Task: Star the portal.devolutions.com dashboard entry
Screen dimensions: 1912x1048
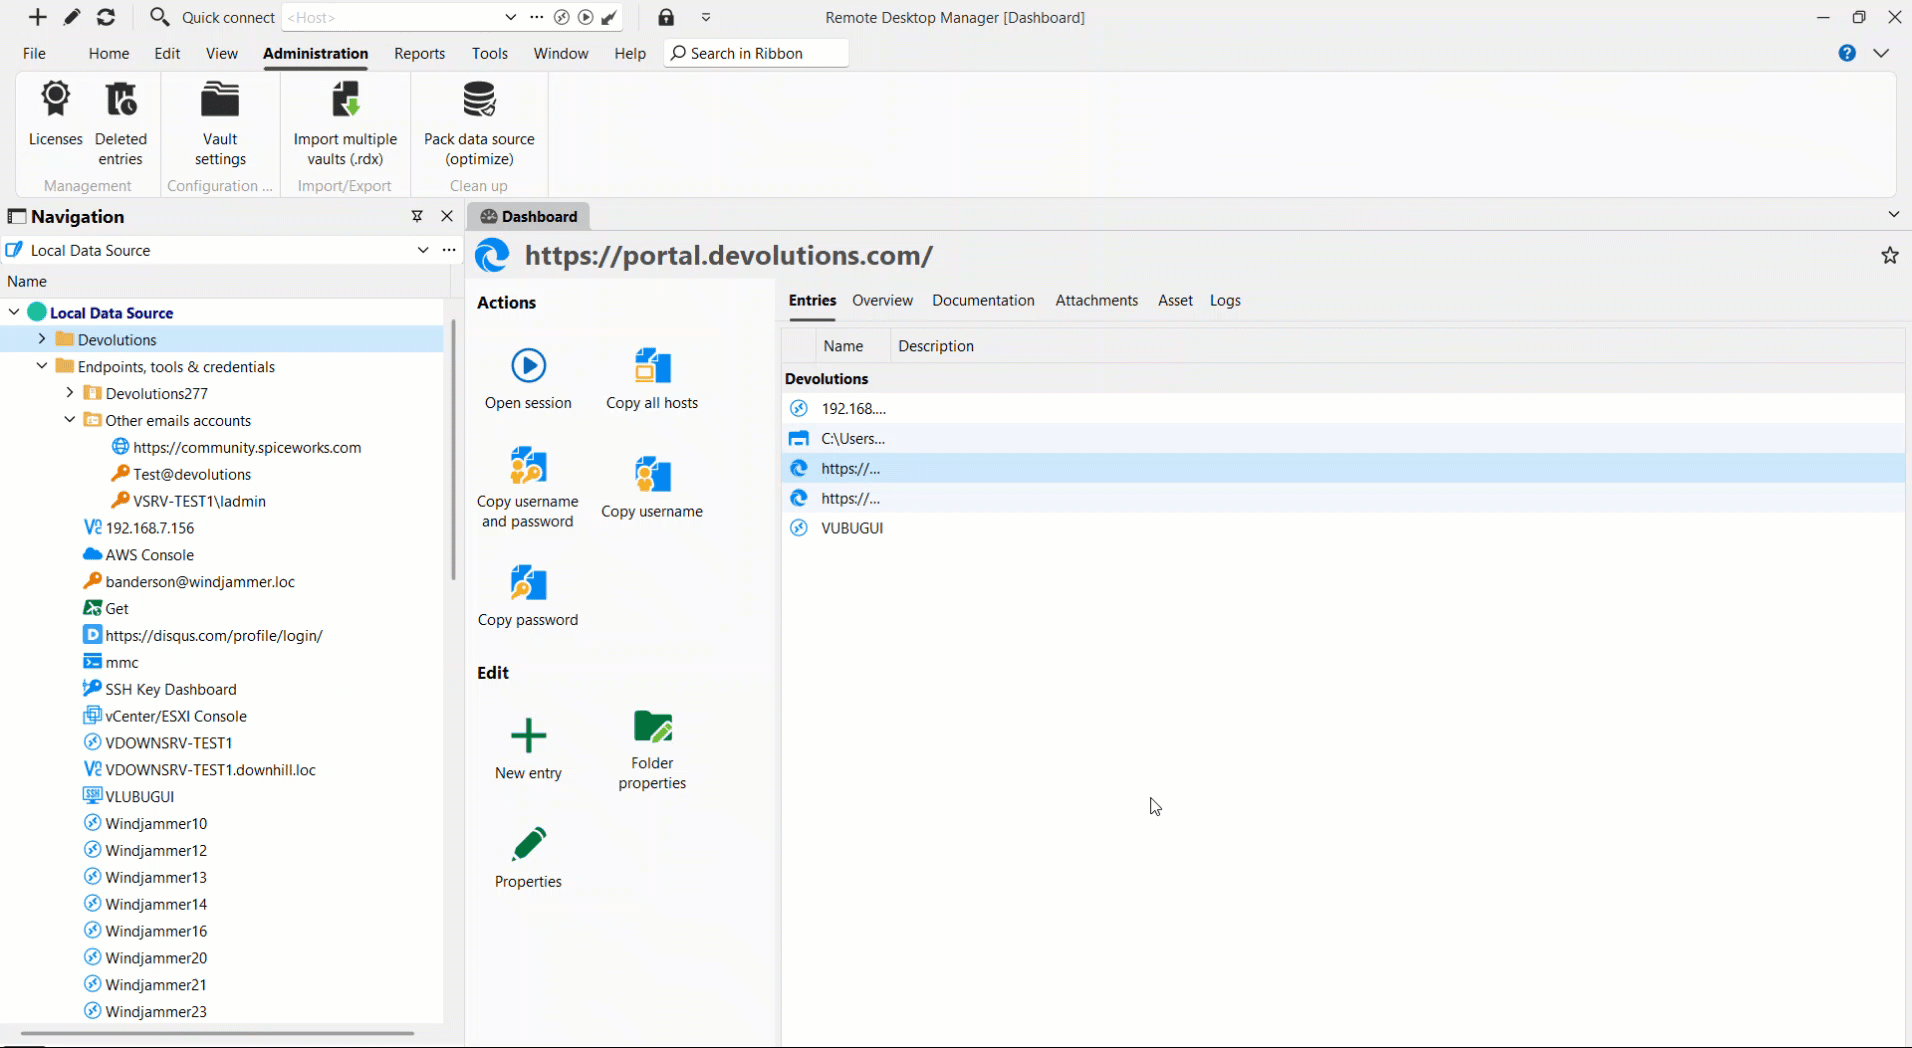Action: click(x=1889, y=255)
